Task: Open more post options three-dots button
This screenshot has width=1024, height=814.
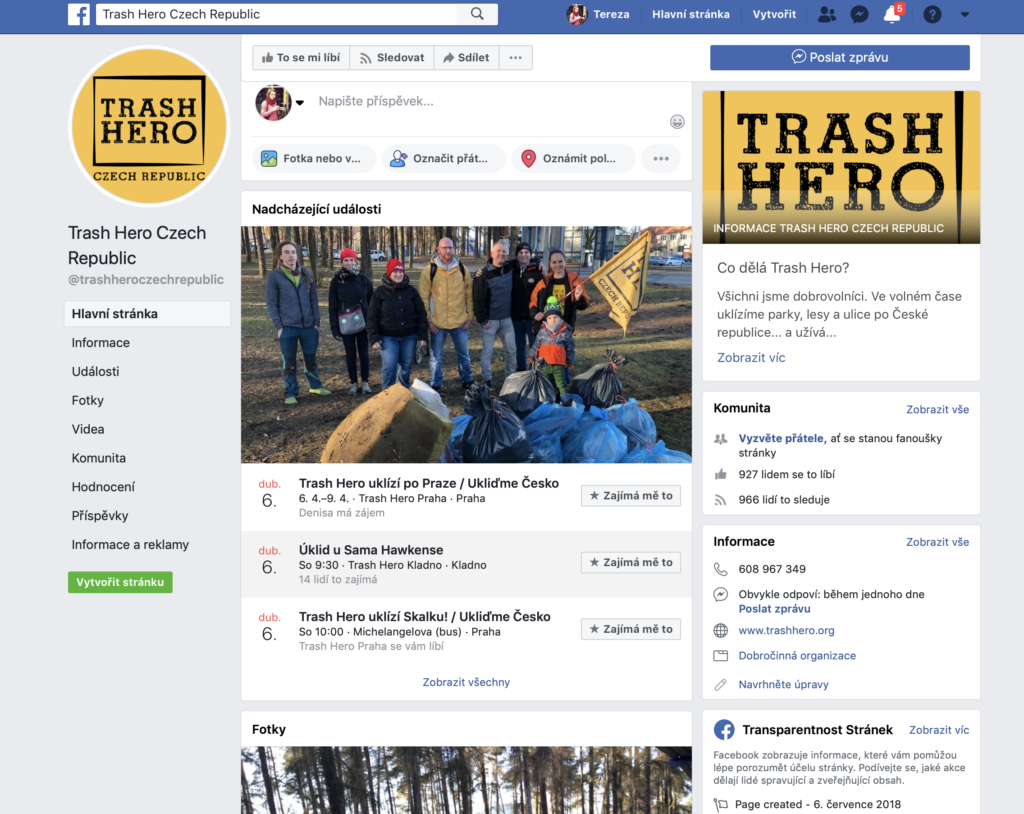Action: click(x=661, y=158)
